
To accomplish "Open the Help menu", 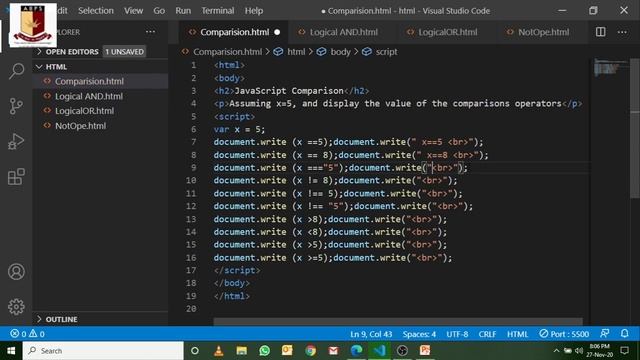I will pyautogui.click(x=254, y=11).
